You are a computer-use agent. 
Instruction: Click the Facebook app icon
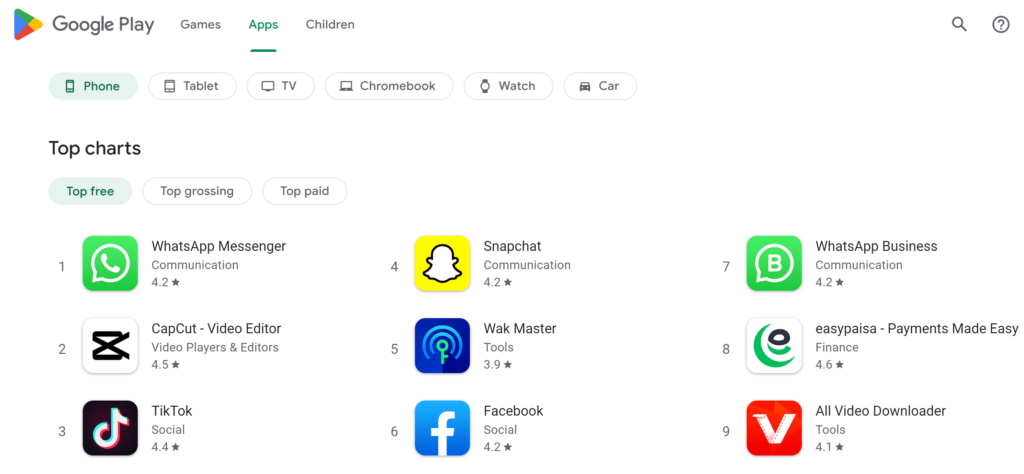pyautogui.click(x=442, y=428)
